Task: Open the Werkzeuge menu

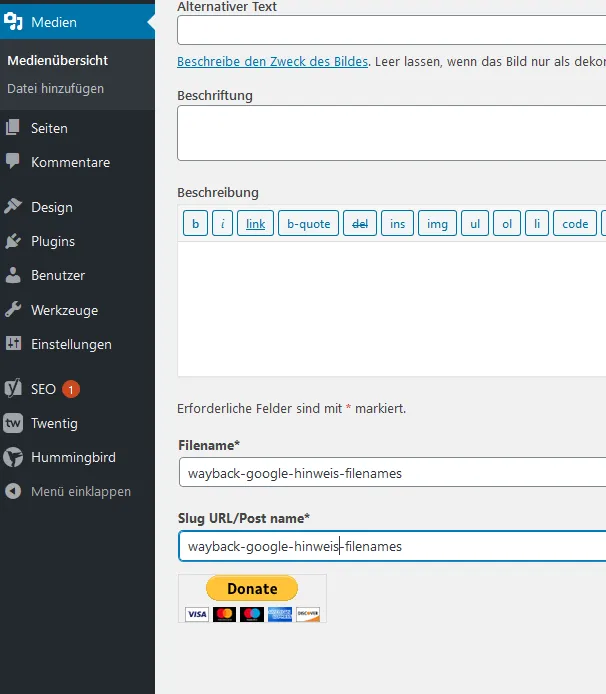Action: (77, 310)
